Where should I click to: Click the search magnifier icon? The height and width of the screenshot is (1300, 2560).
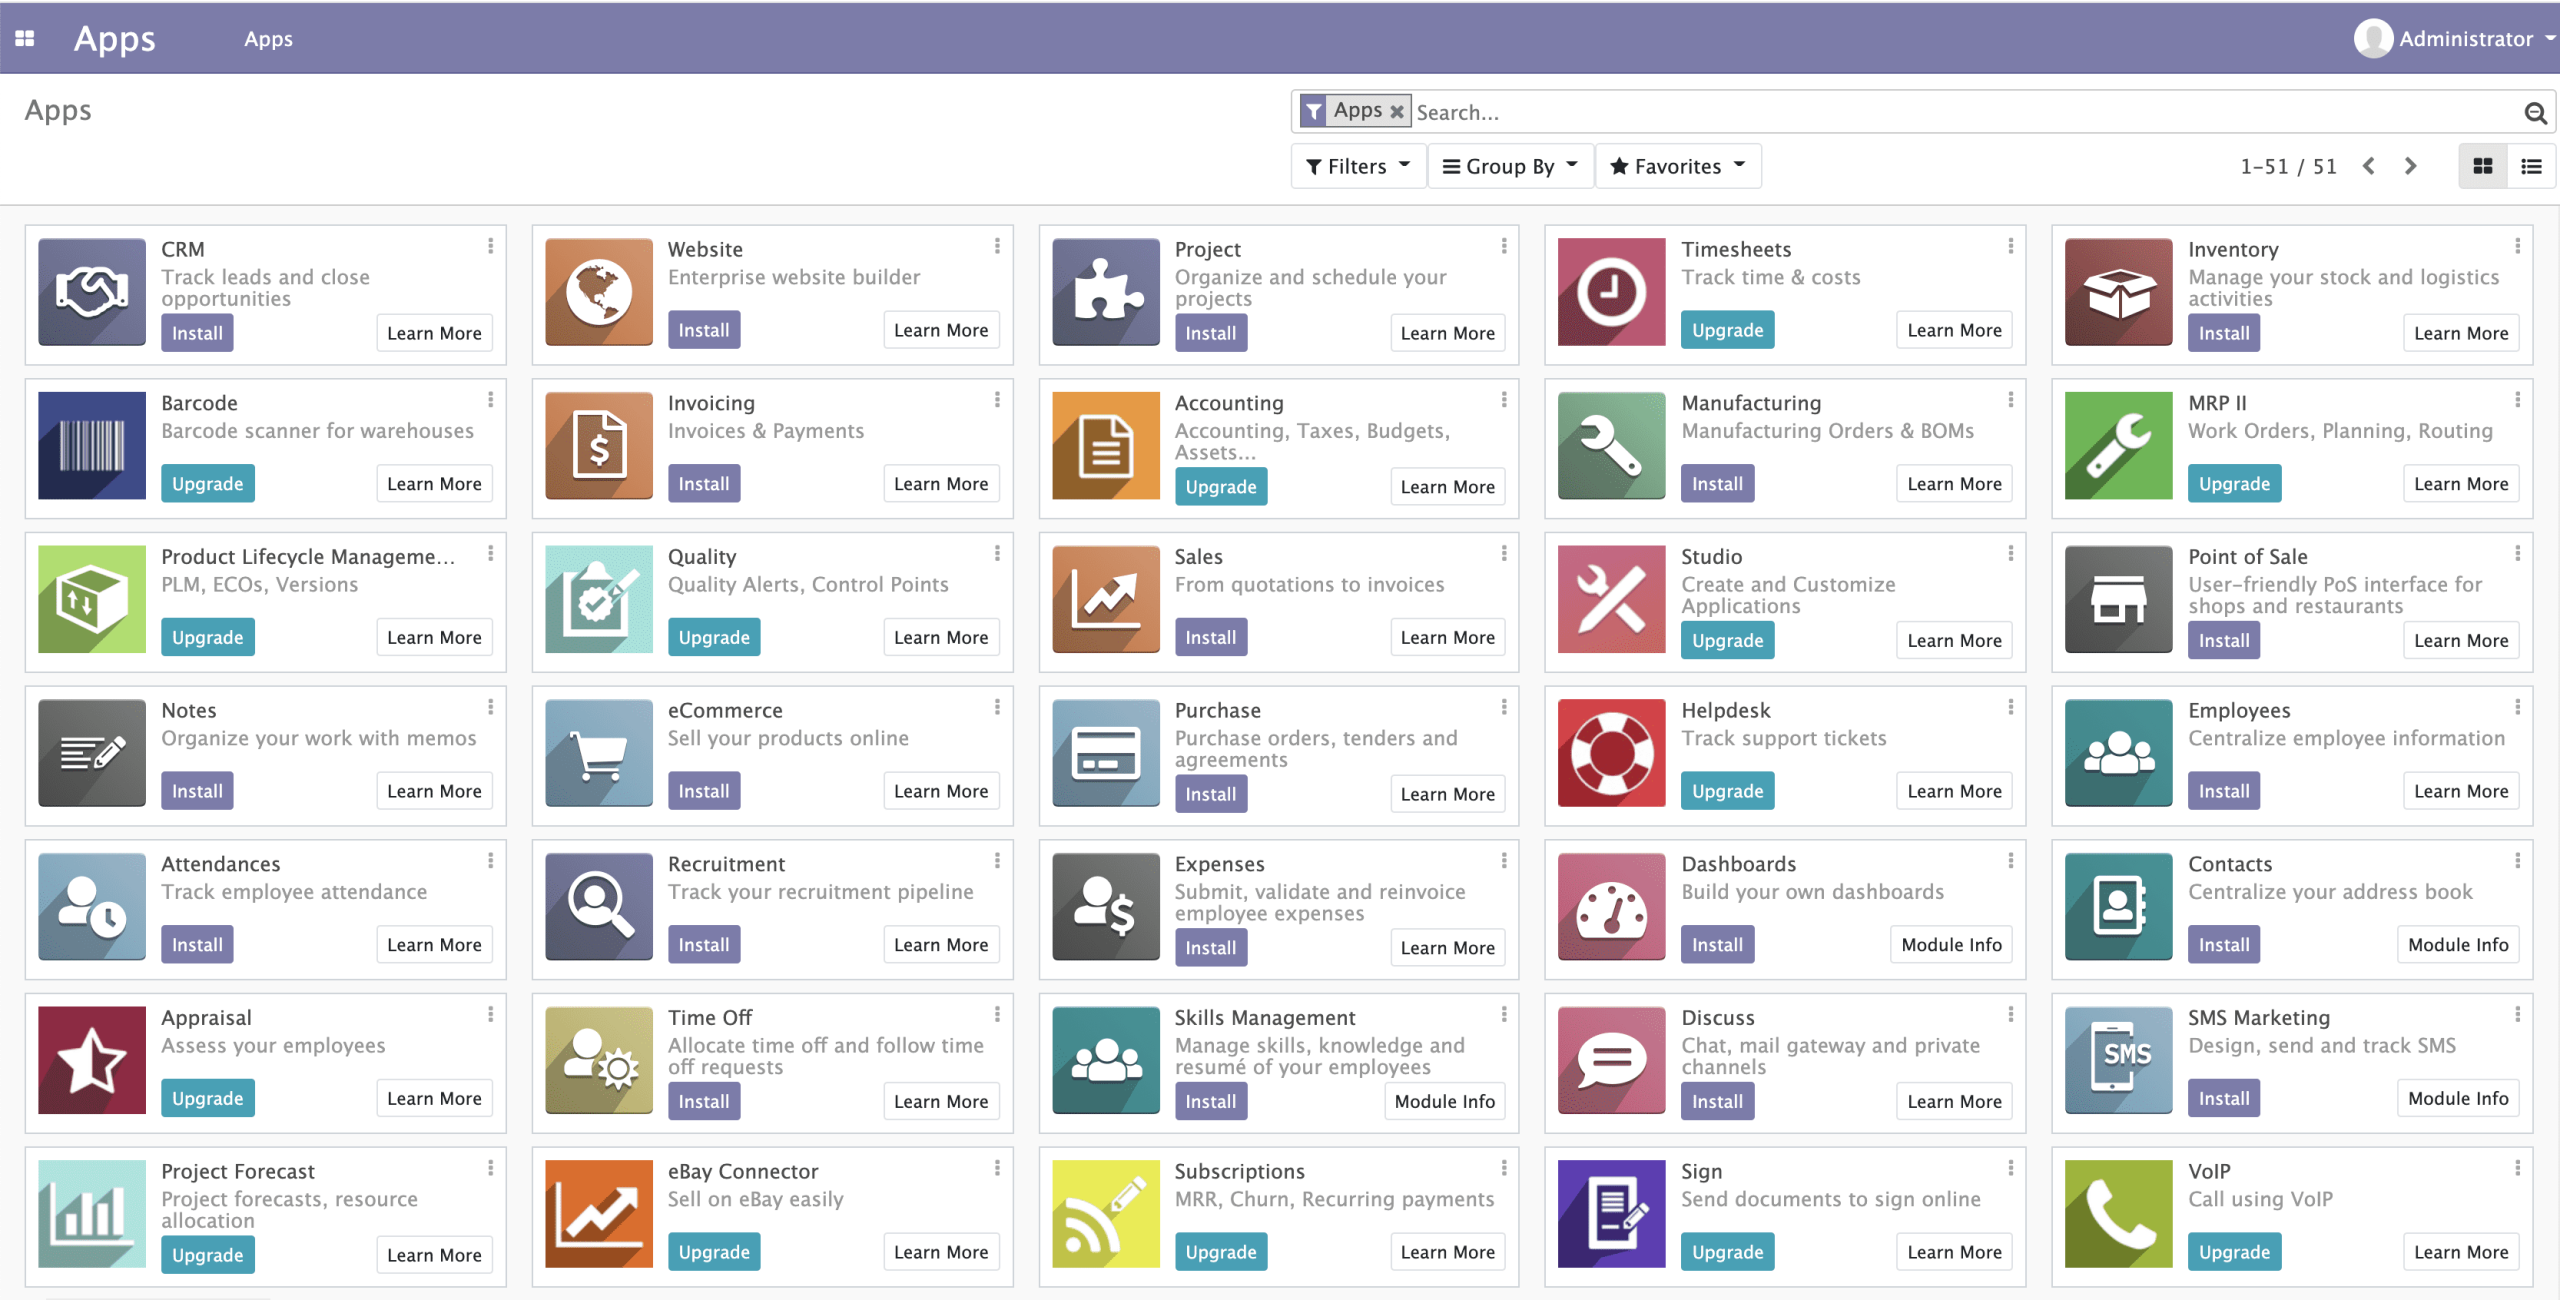2535,113
